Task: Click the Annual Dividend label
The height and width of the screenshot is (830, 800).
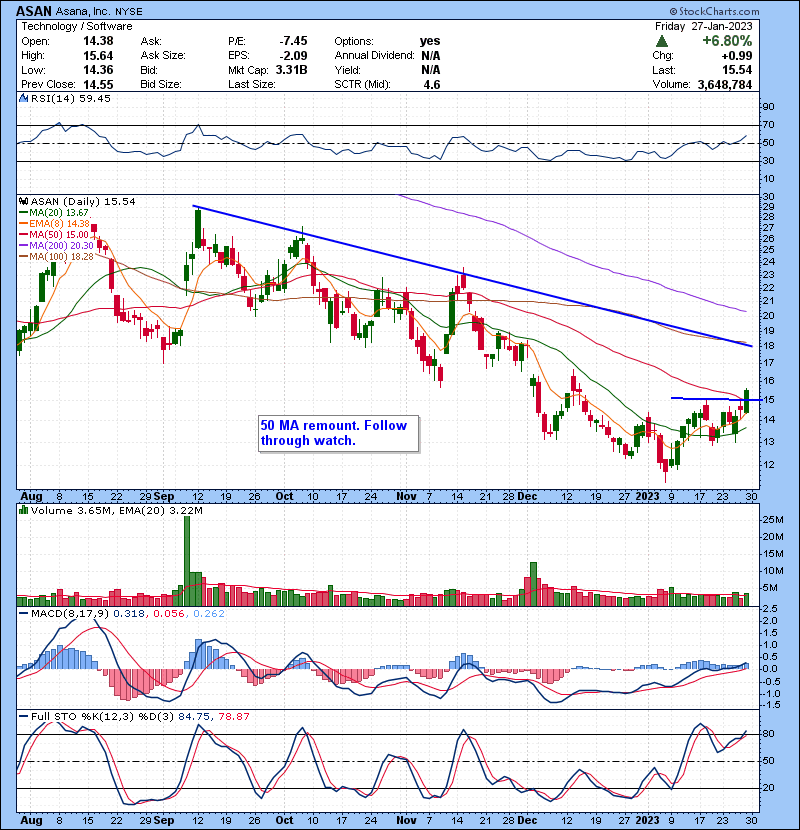Action: click(374, 56)
